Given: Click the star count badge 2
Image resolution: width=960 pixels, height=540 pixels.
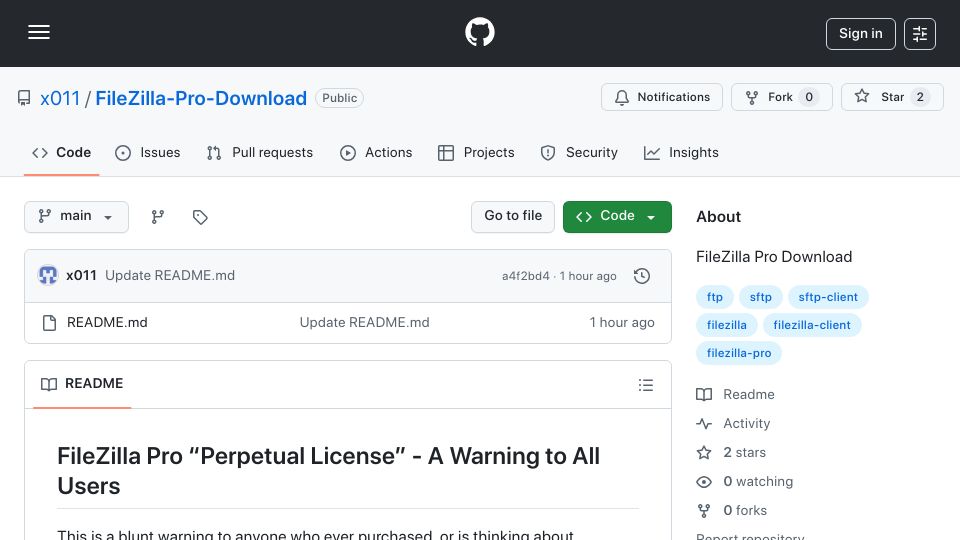Looking at the screenshot, I should point(920,97).
